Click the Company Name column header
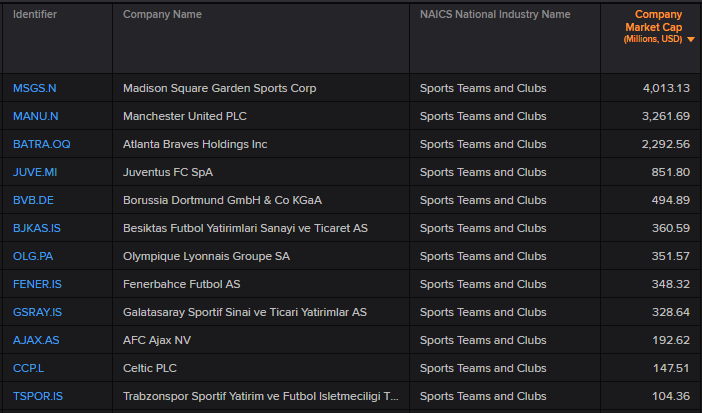 point(162,14)
